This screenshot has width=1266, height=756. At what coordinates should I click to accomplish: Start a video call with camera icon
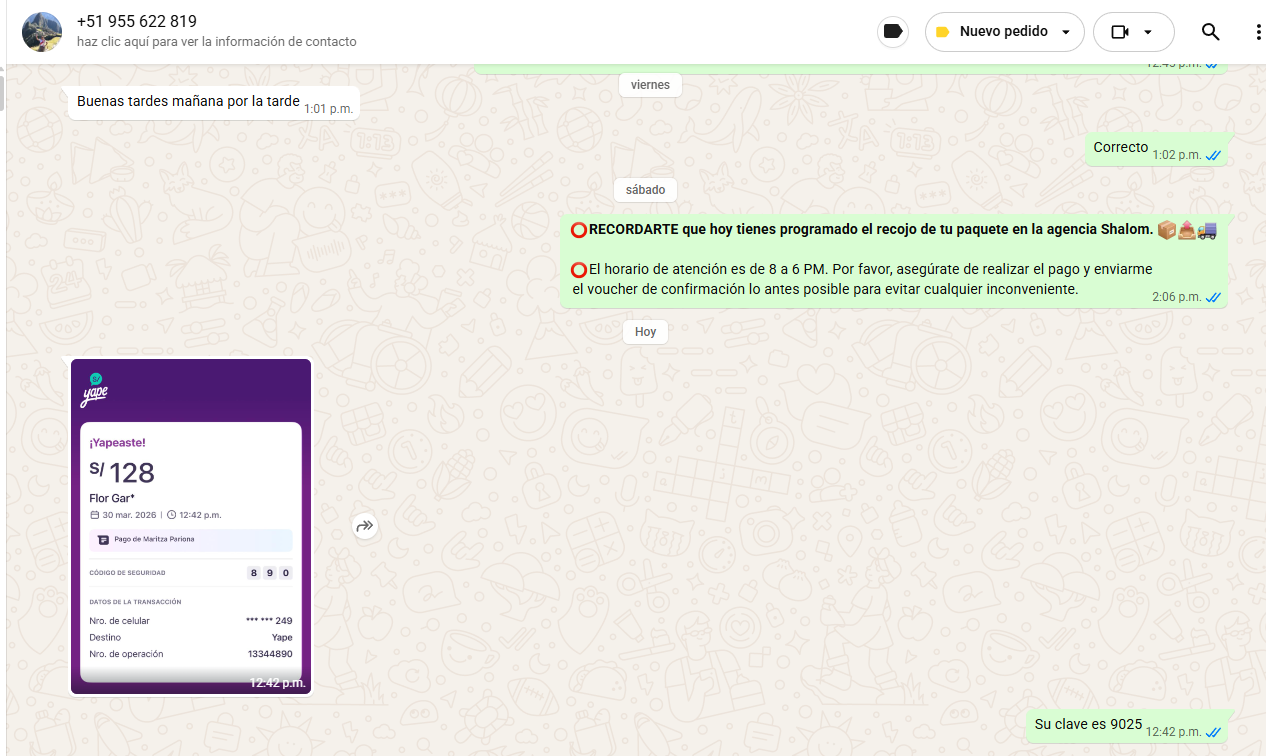[1119, 32]
